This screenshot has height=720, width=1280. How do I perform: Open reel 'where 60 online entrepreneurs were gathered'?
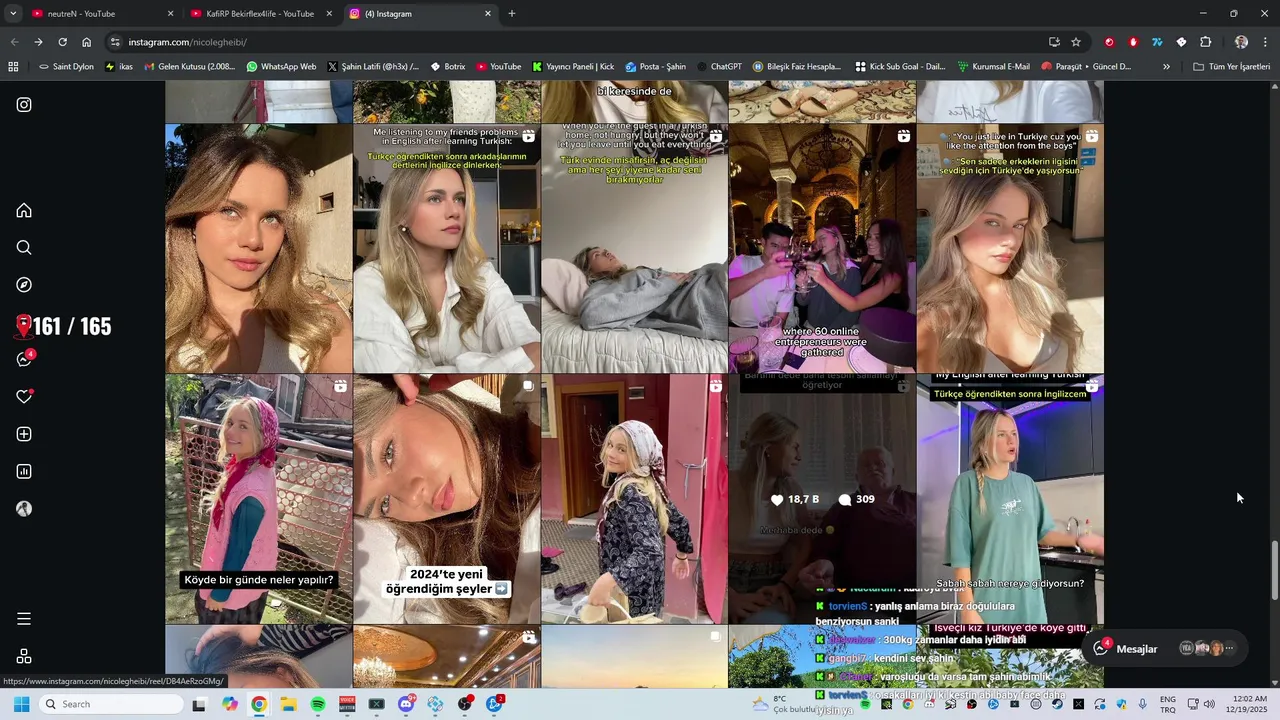(x=822, y=248)
